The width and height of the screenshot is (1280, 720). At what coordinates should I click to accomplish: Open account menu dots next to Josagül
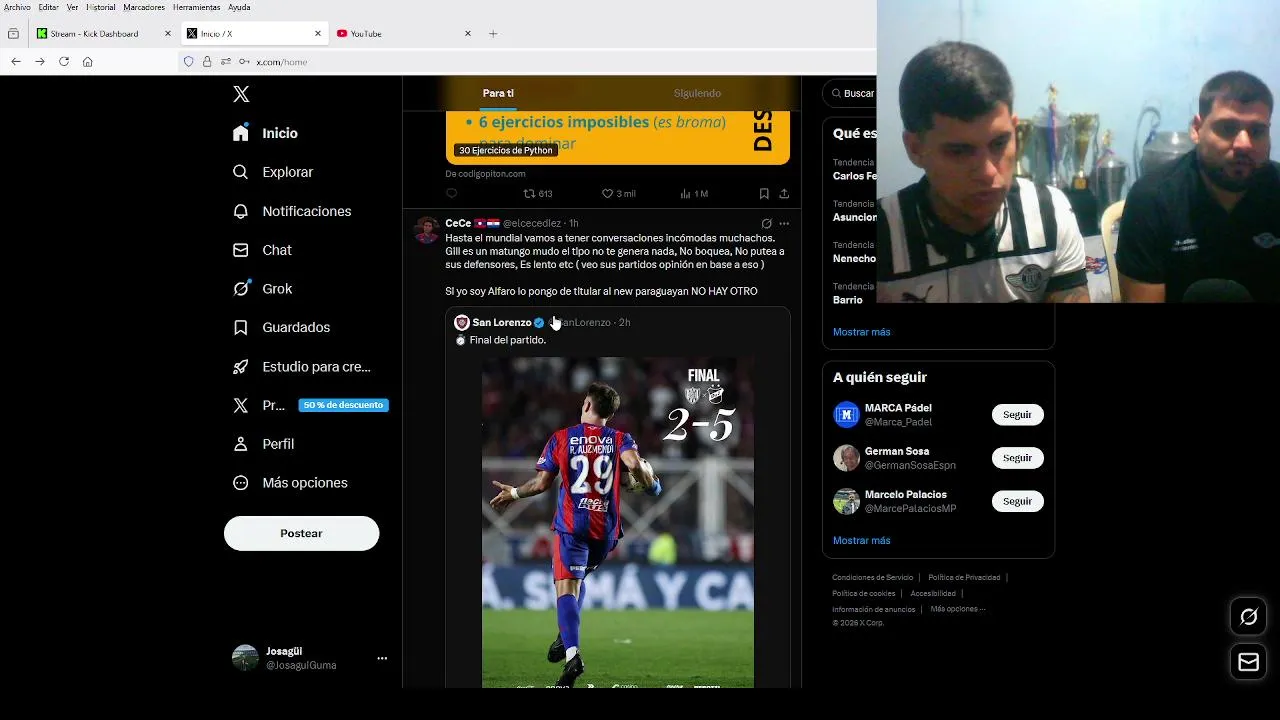[x=382, y=658]
